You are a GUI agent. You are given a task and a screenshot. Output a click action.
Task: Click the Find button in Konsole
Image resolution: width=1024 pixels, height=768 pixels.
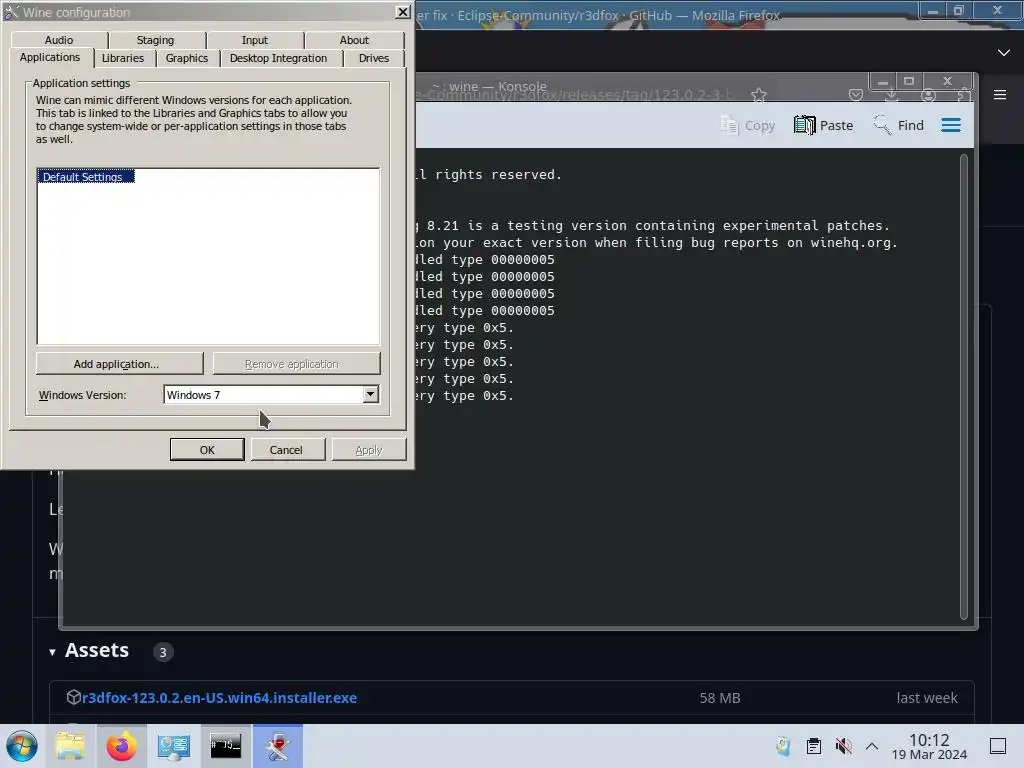pos(899,125)
